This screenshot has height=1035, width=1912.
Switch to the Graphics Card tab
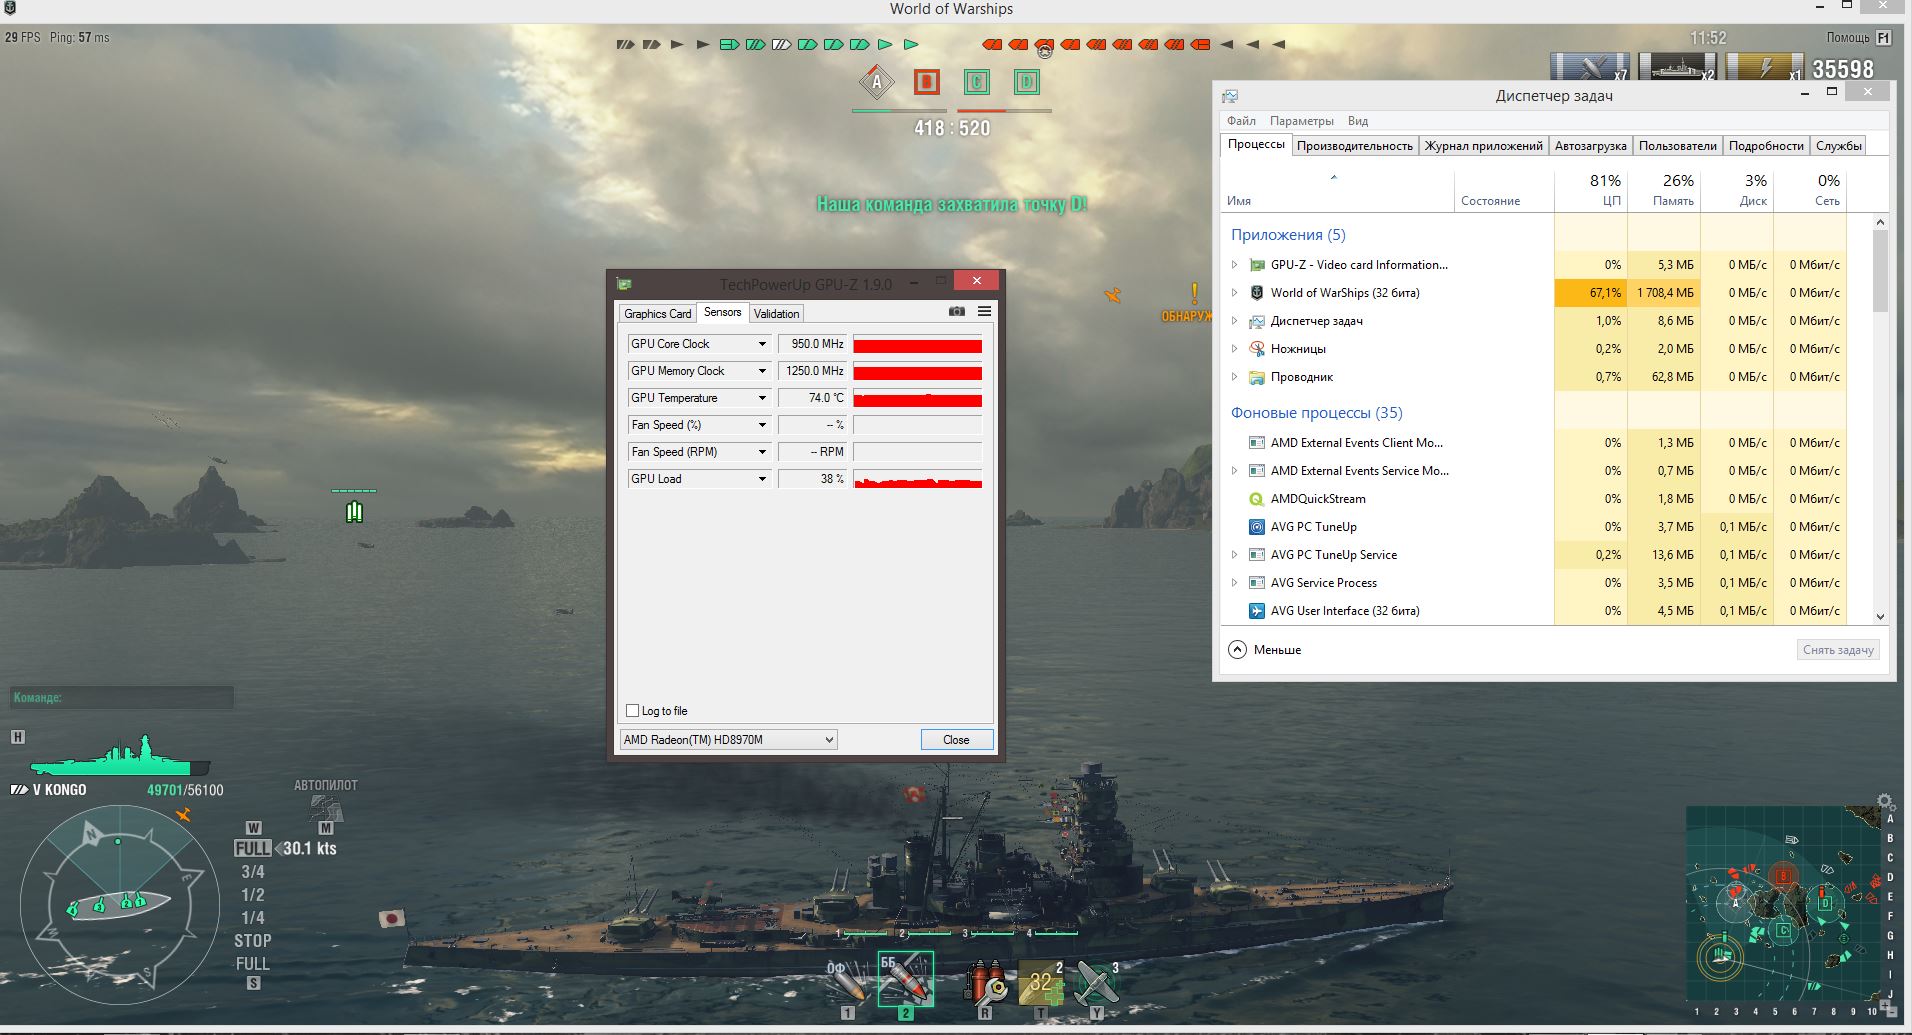657,314
